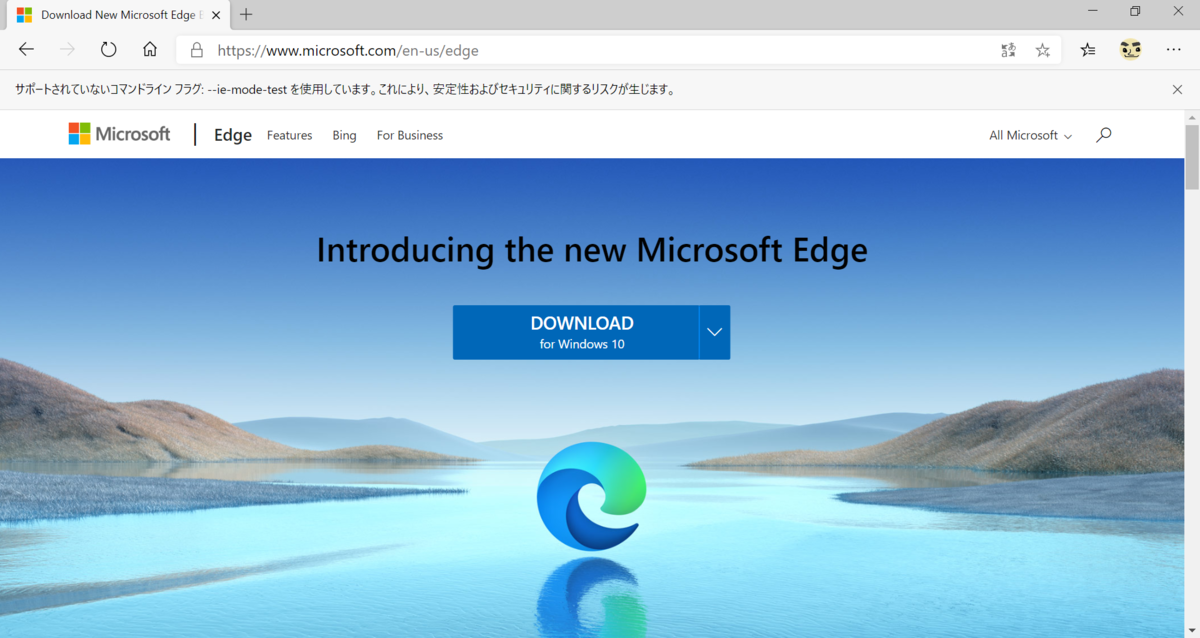The width and height of the screenshot is (1200, 638).
Task: Open the For Business menu item
Action: (410, 135)
